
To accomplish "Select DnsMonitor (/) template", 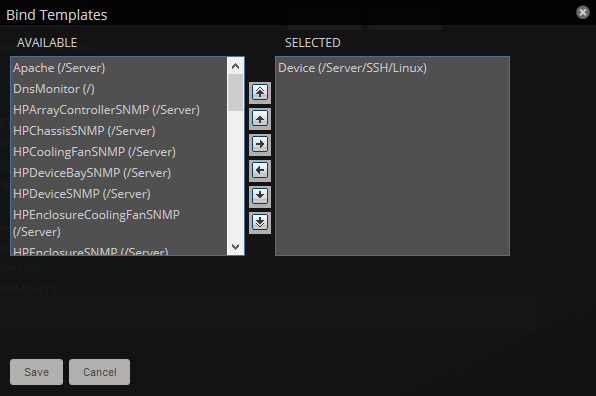I will tap(119, 89).
